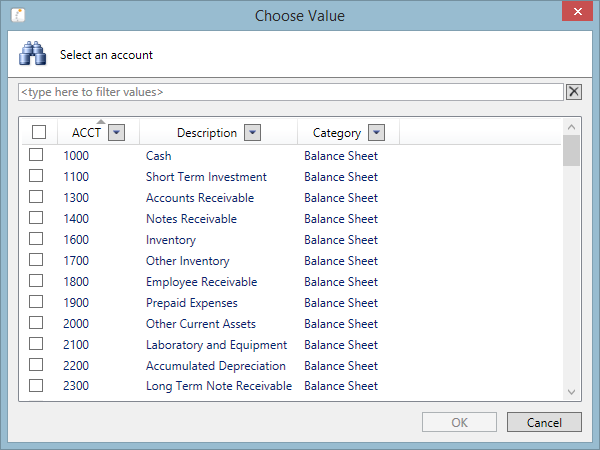Open the Description column filter dropdown

coord(252,132)
